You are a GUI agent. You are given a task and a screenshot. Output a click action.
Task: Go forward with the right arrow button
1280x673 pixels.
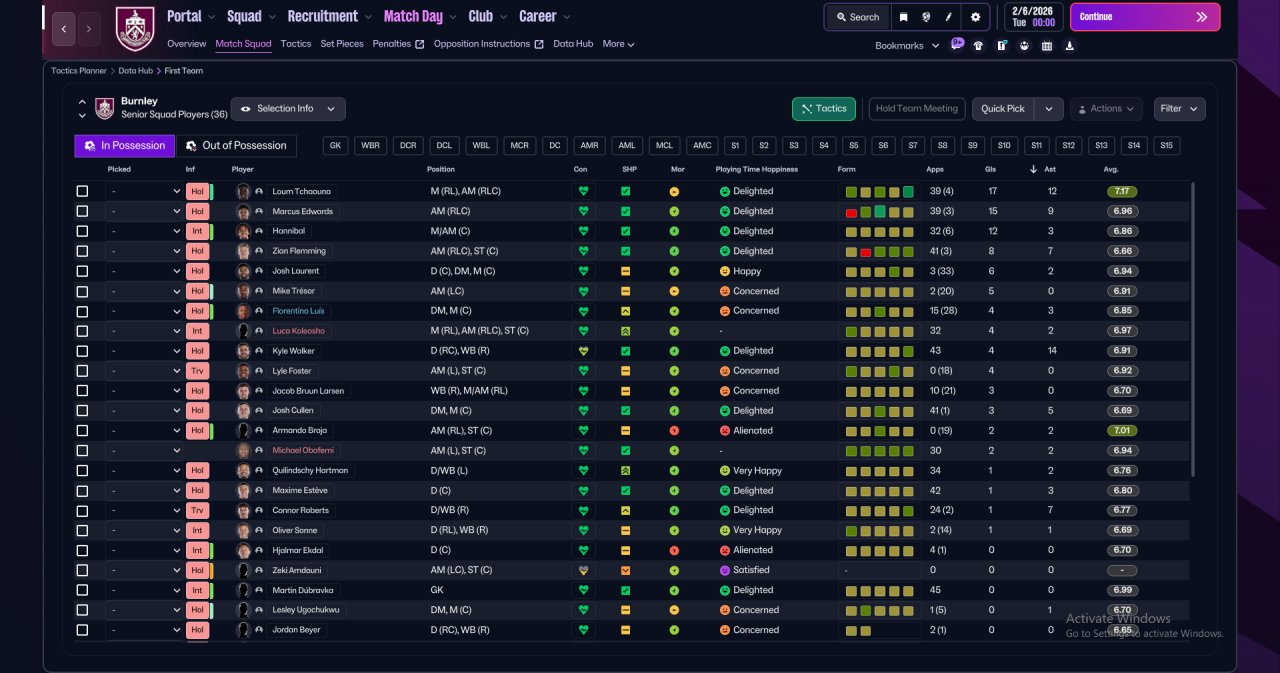(89, 29)
